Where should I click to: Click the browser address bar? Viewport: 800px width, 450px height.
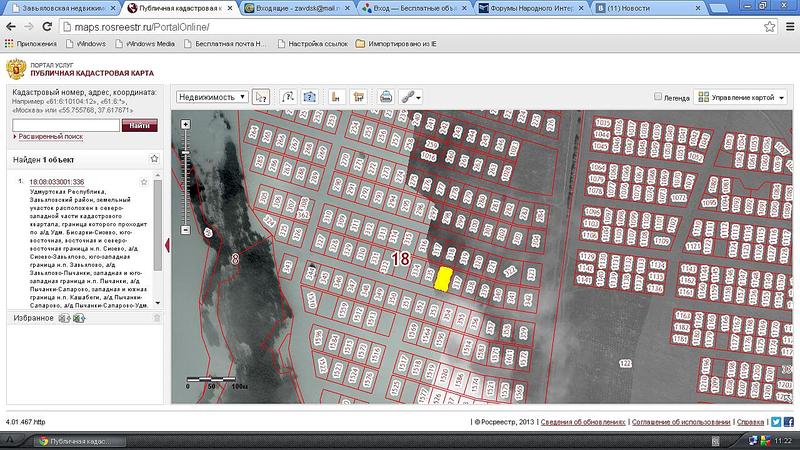click(x=413, y=27)
